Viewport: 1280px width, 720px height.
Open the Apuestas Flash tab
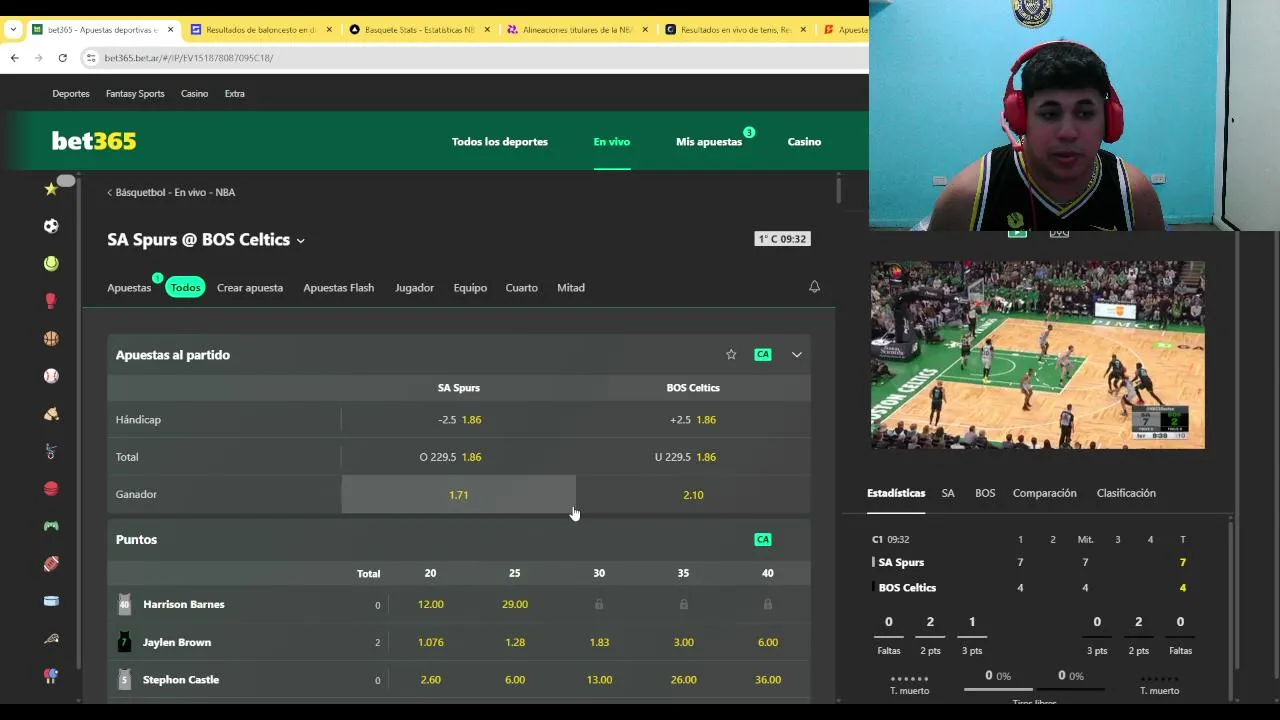tap(338, 288)
